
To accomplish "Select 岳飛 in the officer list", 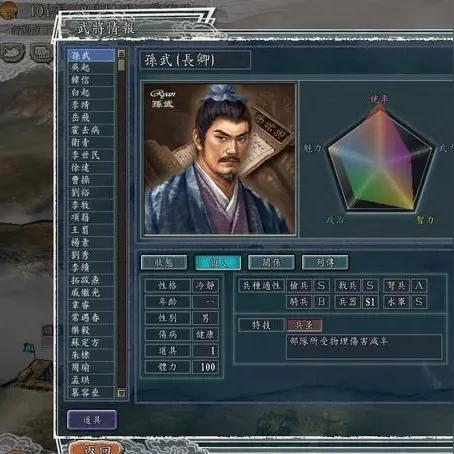I will [91, 117].
